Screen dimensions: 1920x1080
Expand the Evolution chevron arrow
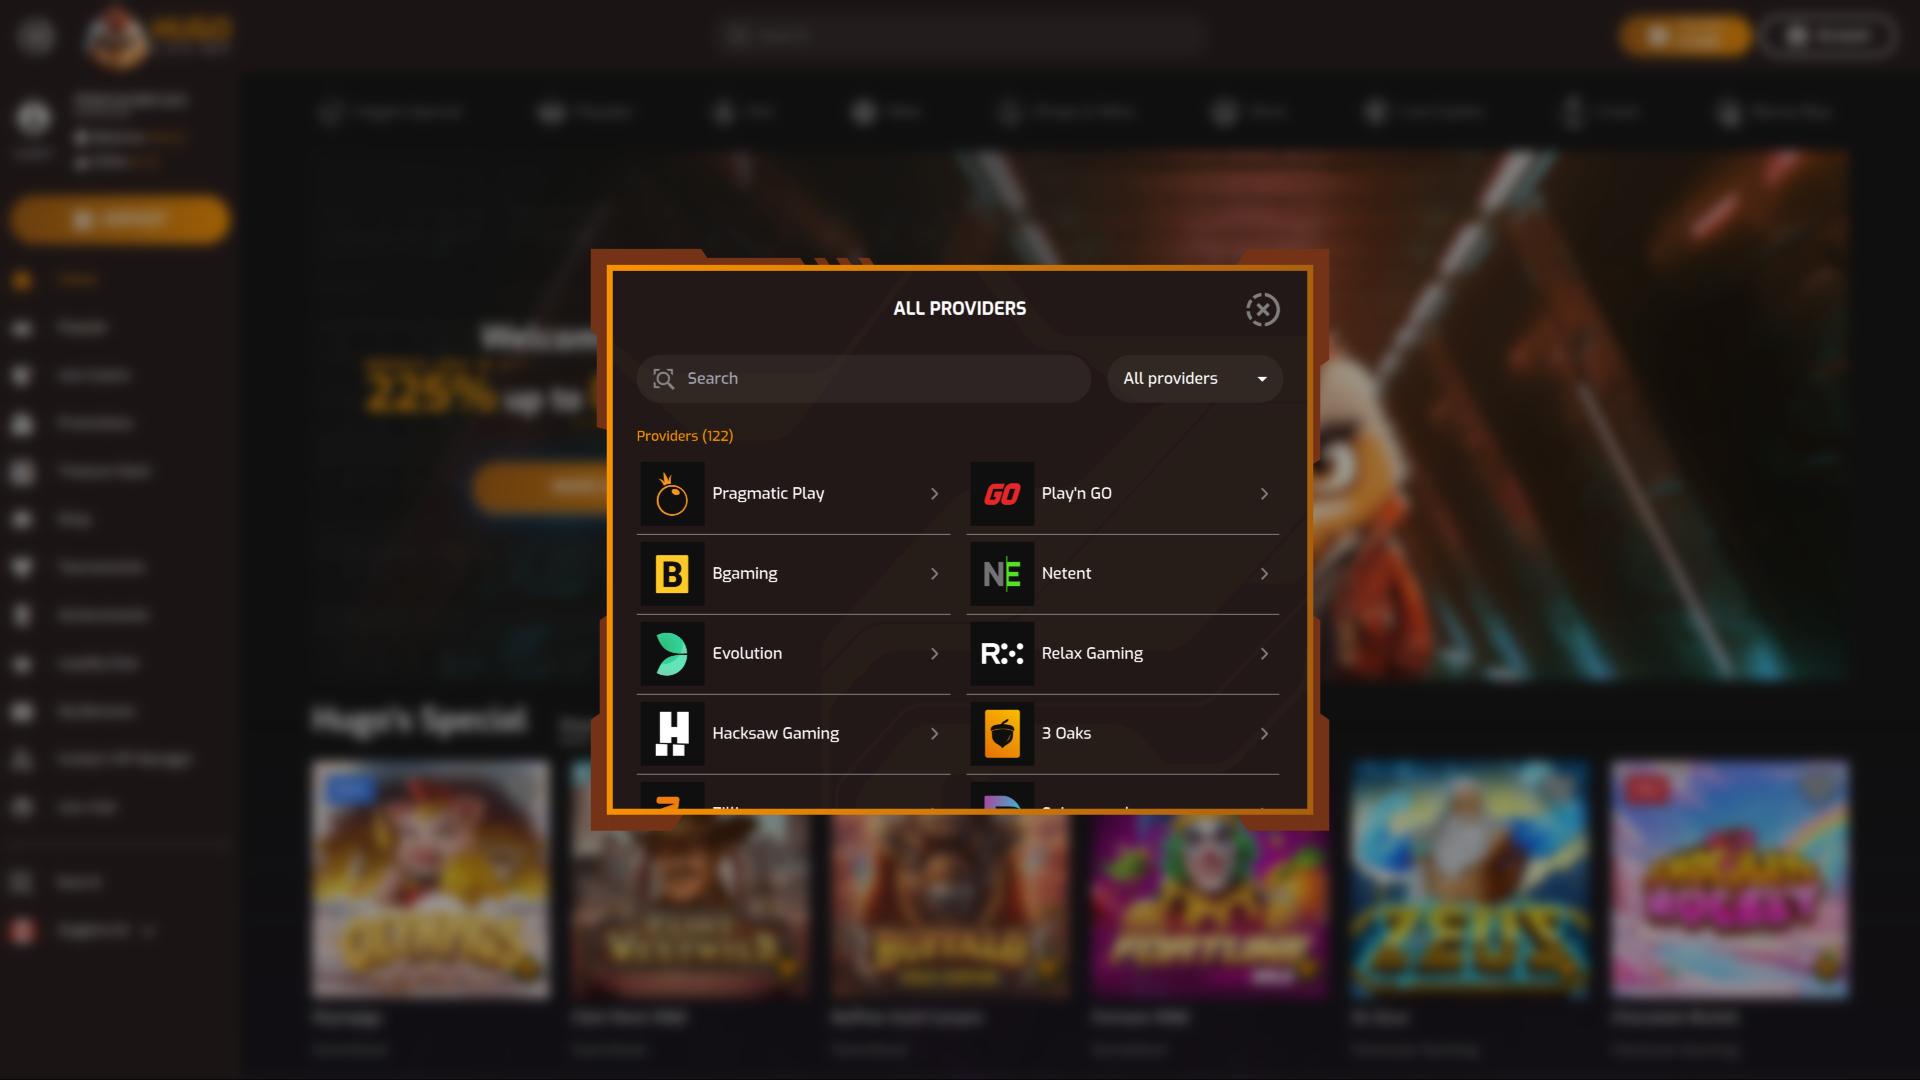(x=934, y=654)
